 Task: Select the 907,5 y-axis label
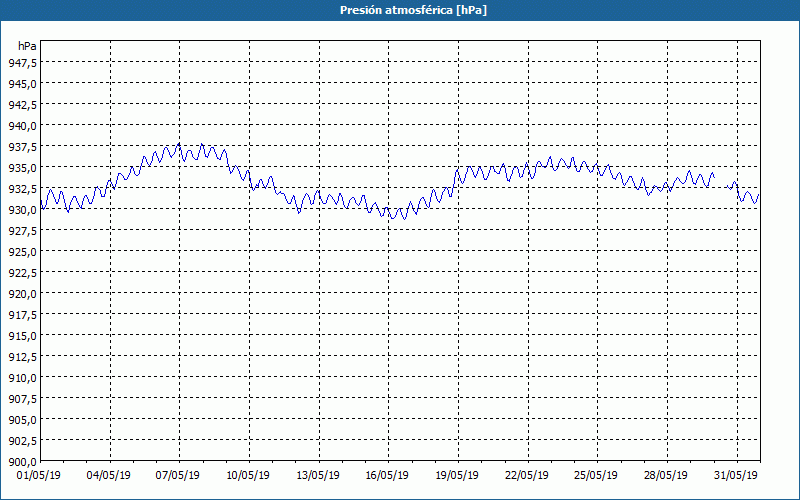[23, 398]
